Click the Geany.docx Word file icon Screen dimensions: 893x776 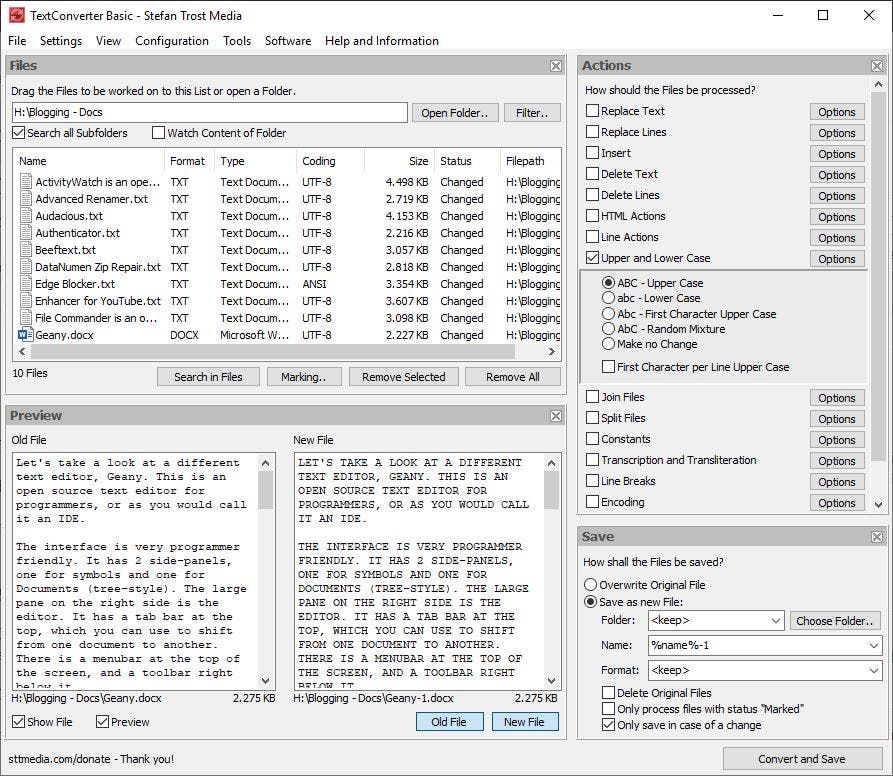26,335
